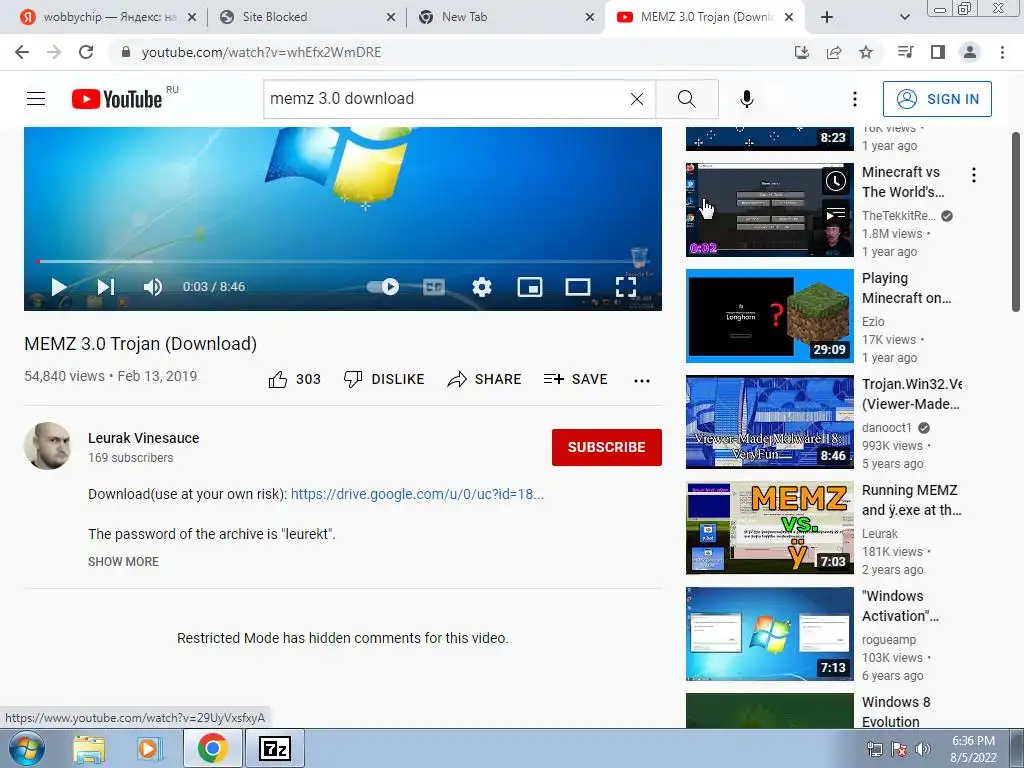Open Leurak Vinesauce channel avatar

[x=48, y=446]
